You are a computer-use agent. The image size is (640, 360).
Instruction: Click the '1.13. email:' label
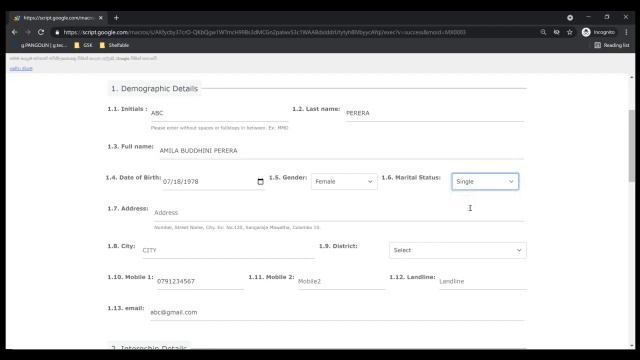[x=126, y=308]
